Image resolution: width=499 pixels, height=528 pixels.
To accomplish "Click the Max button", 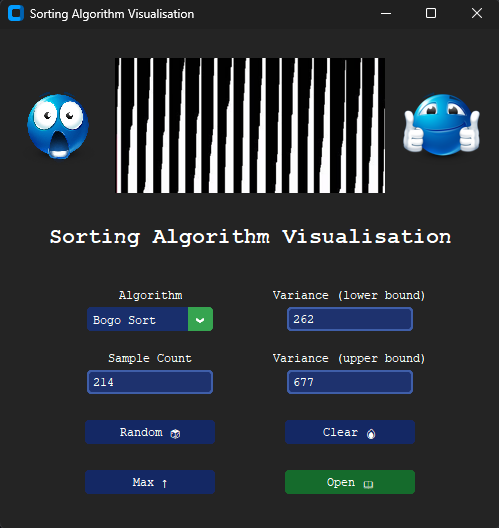I will coord(150,482).
